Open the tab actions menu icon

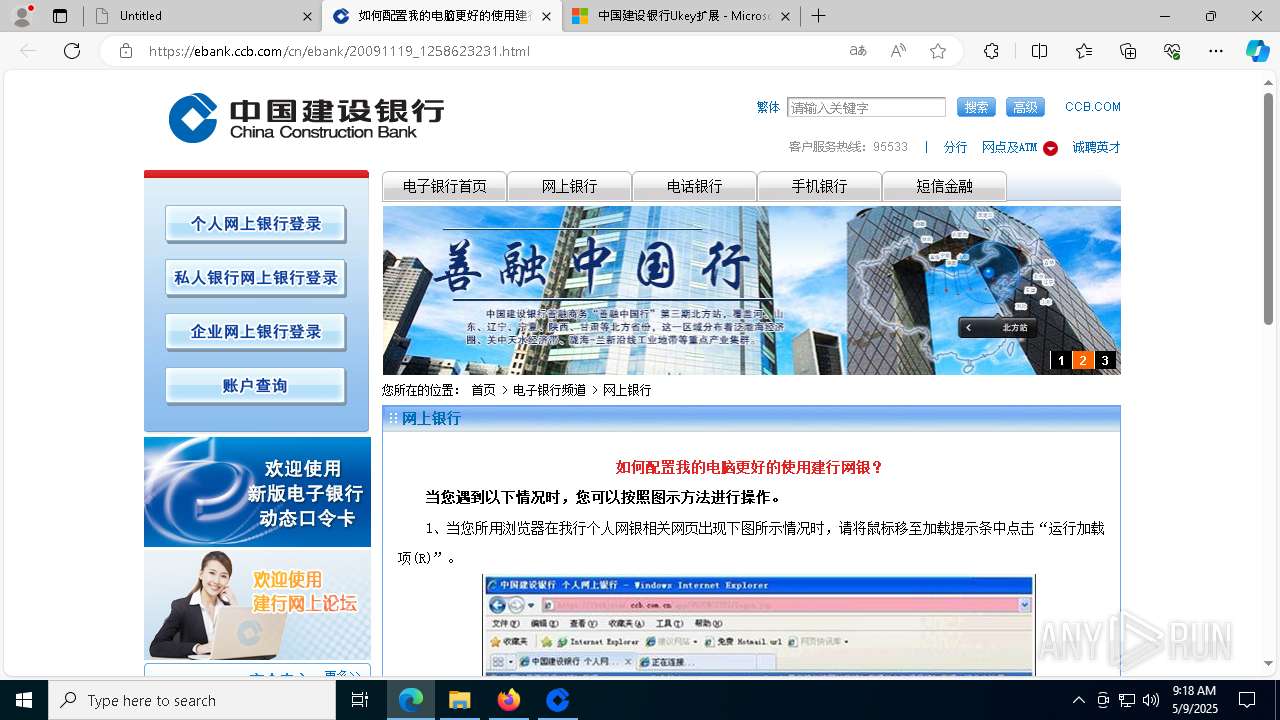tap(60, 16)
